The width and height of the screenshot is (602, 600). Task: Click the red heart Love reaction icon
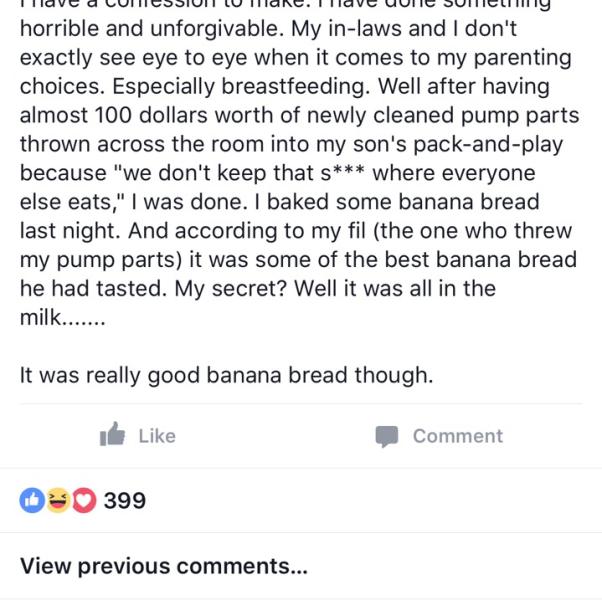coord(84,499)
